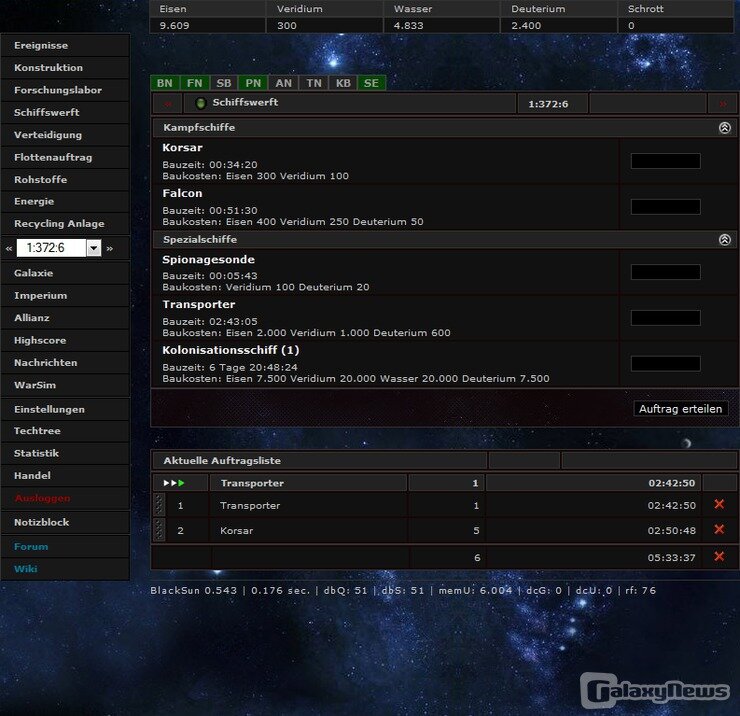The height and width of the screenshot is (716, 740).
Task: Click the Spionagesonde ship name
Action: tap(208, 260)
